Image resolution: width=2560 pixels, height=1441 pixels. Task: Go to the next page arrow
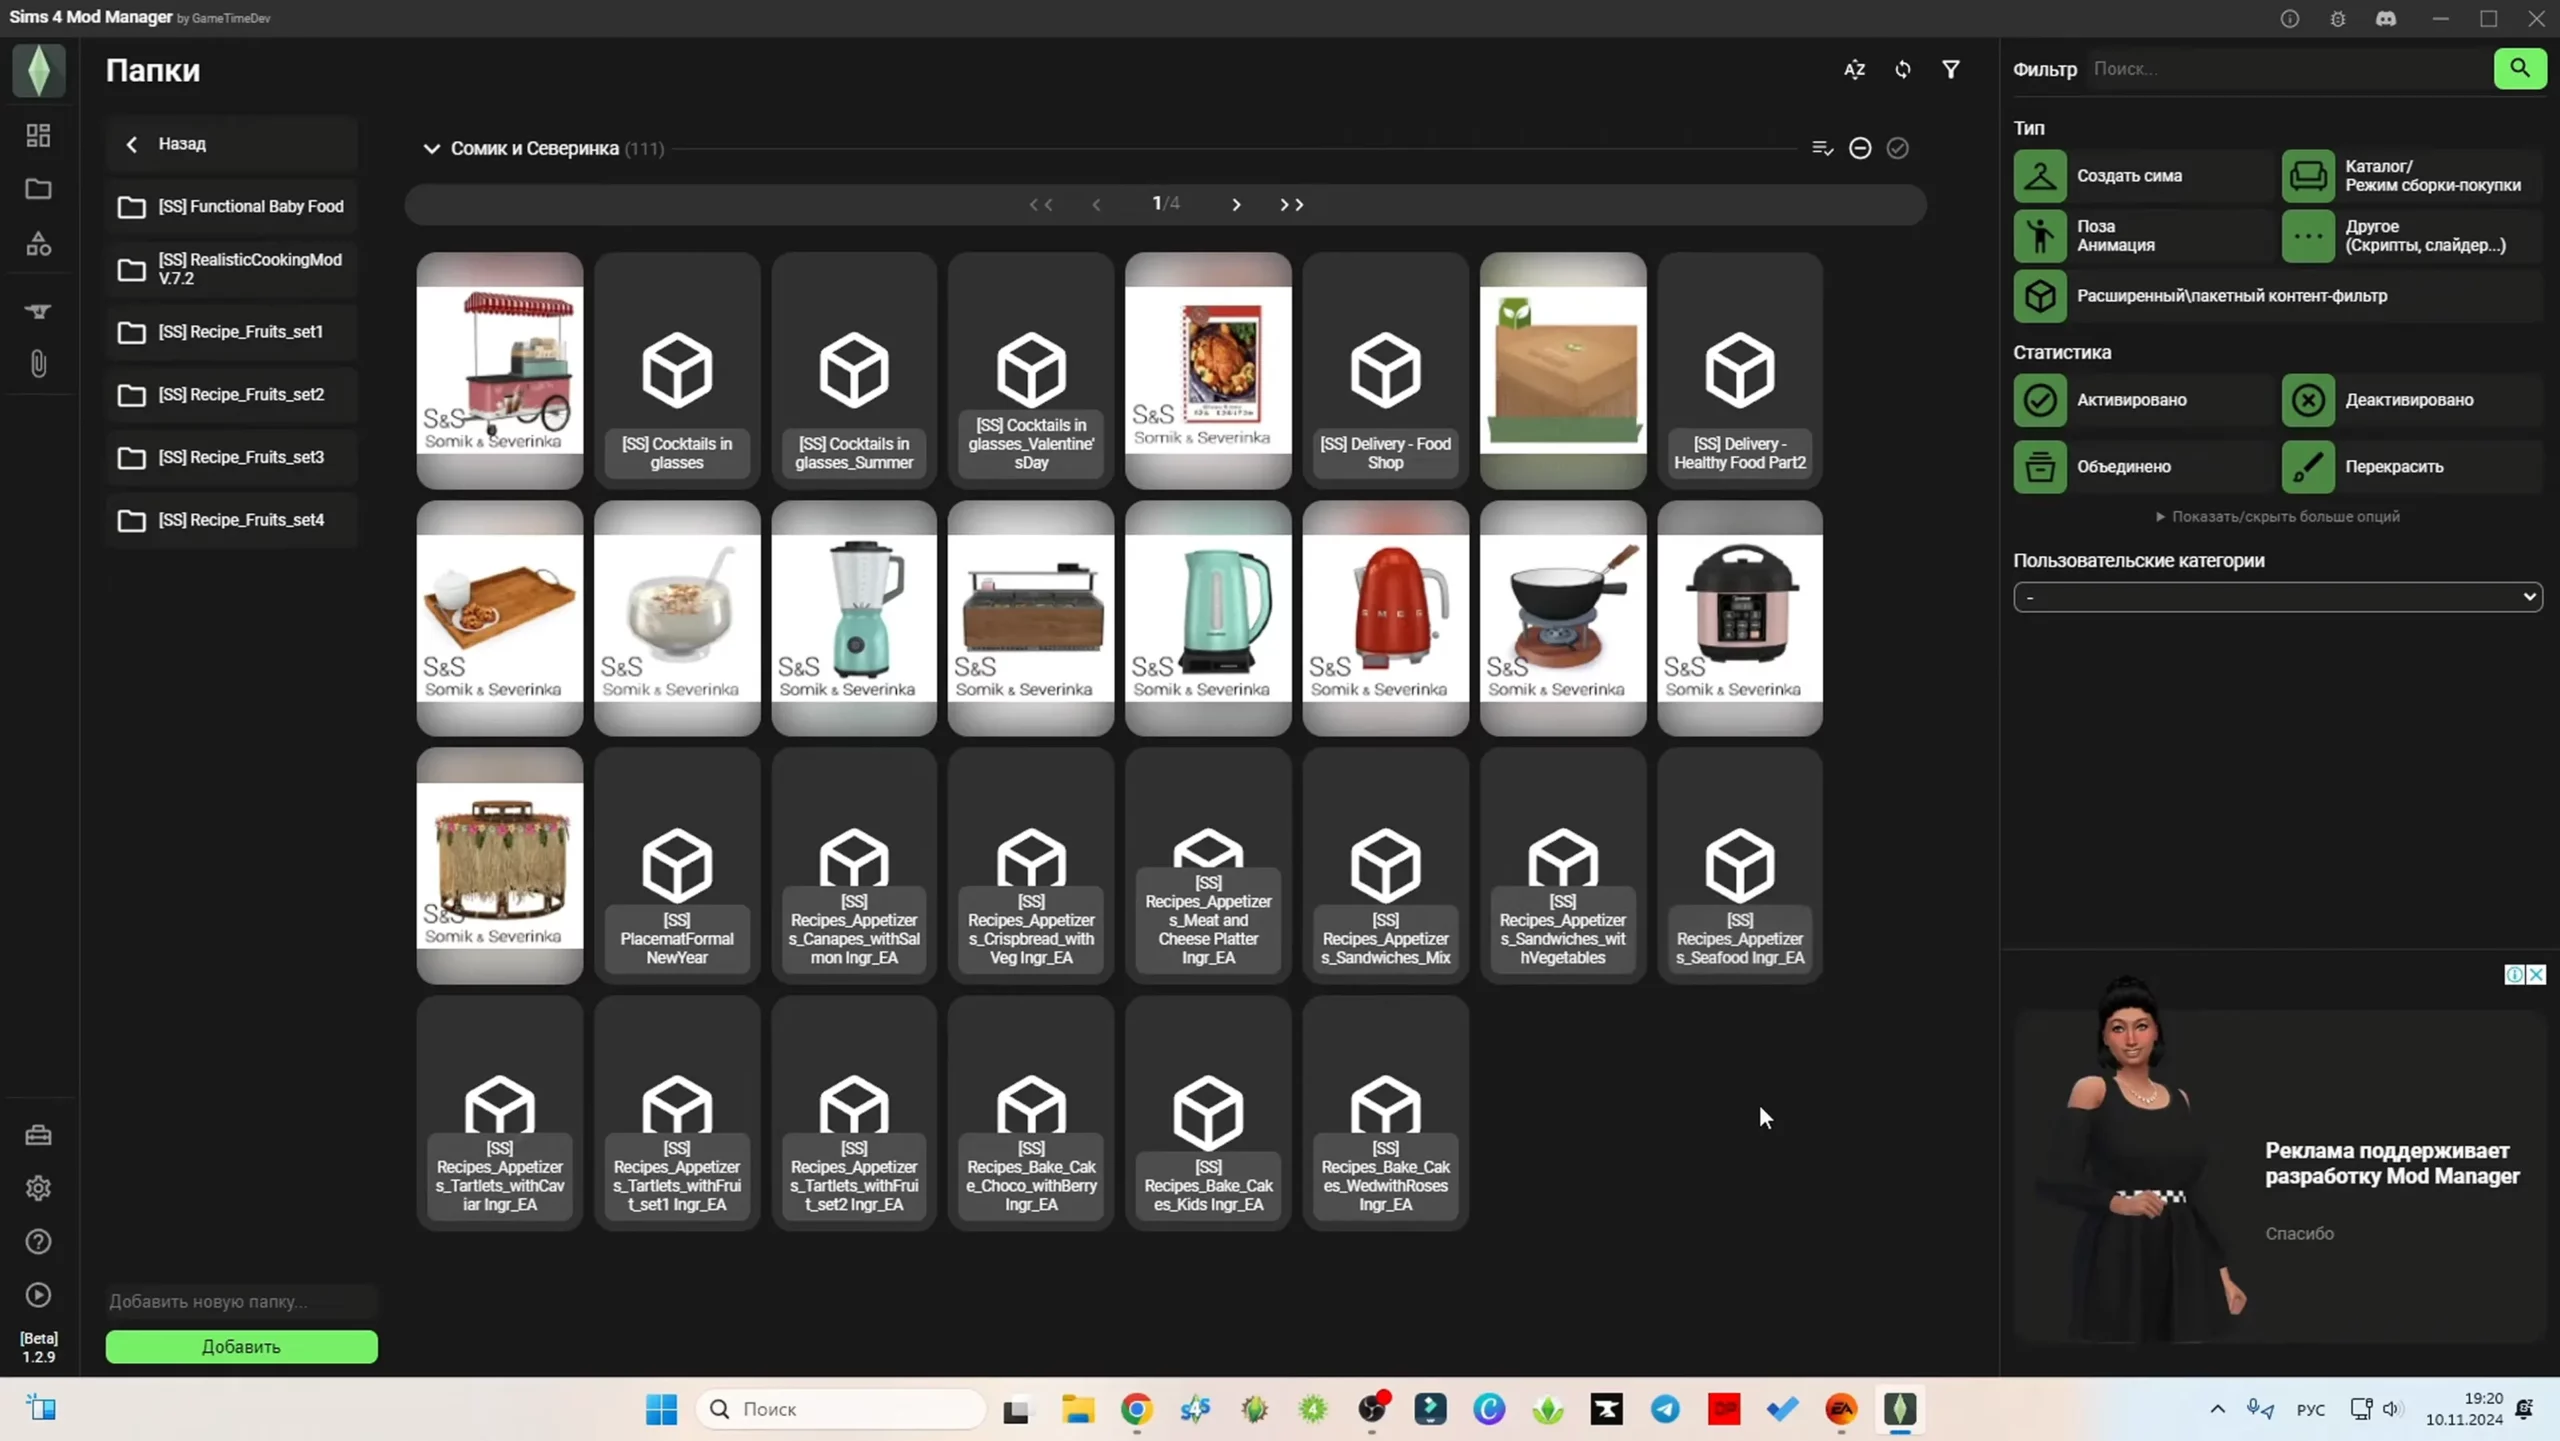click(1236, 204)
